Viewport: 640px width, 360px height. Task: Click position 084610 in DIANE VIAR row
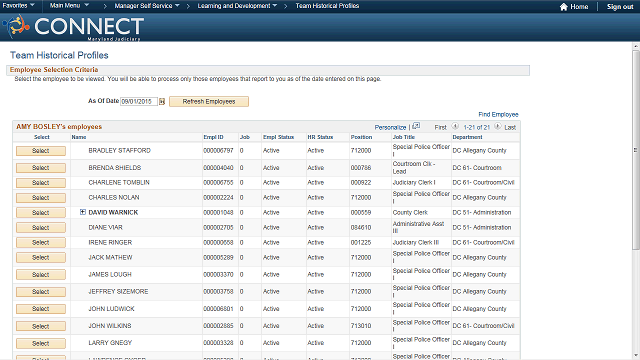click(x=361, y=228)
